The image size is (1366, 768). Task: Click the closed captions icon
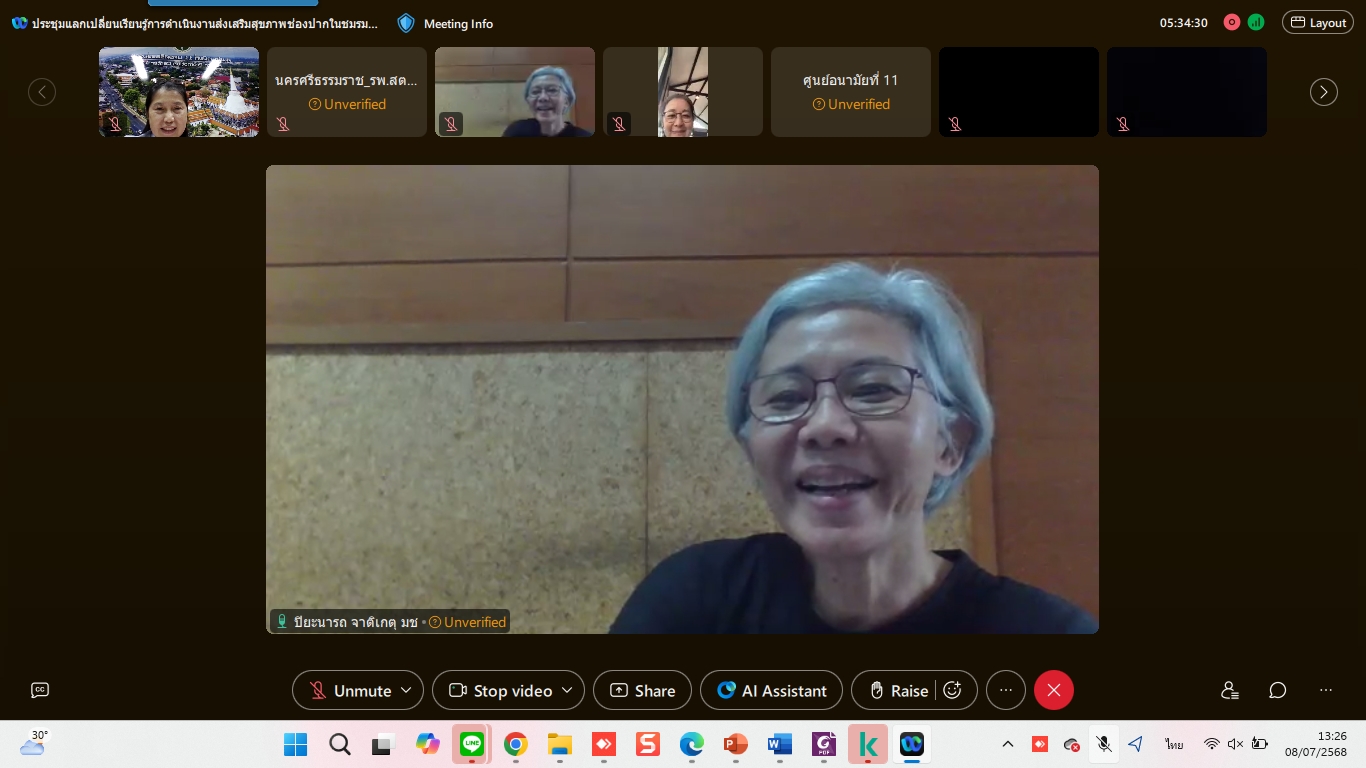pyautogui.click(x=40, y=690)
